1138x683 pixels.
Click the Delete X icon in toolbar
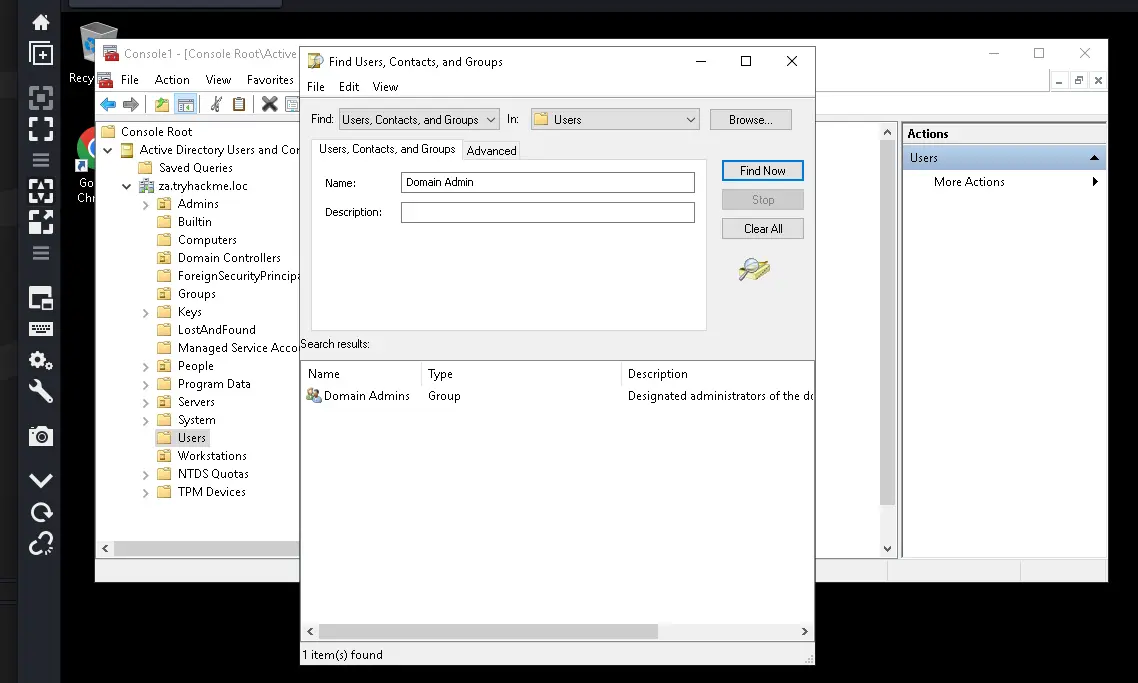[x=269, y=105]
